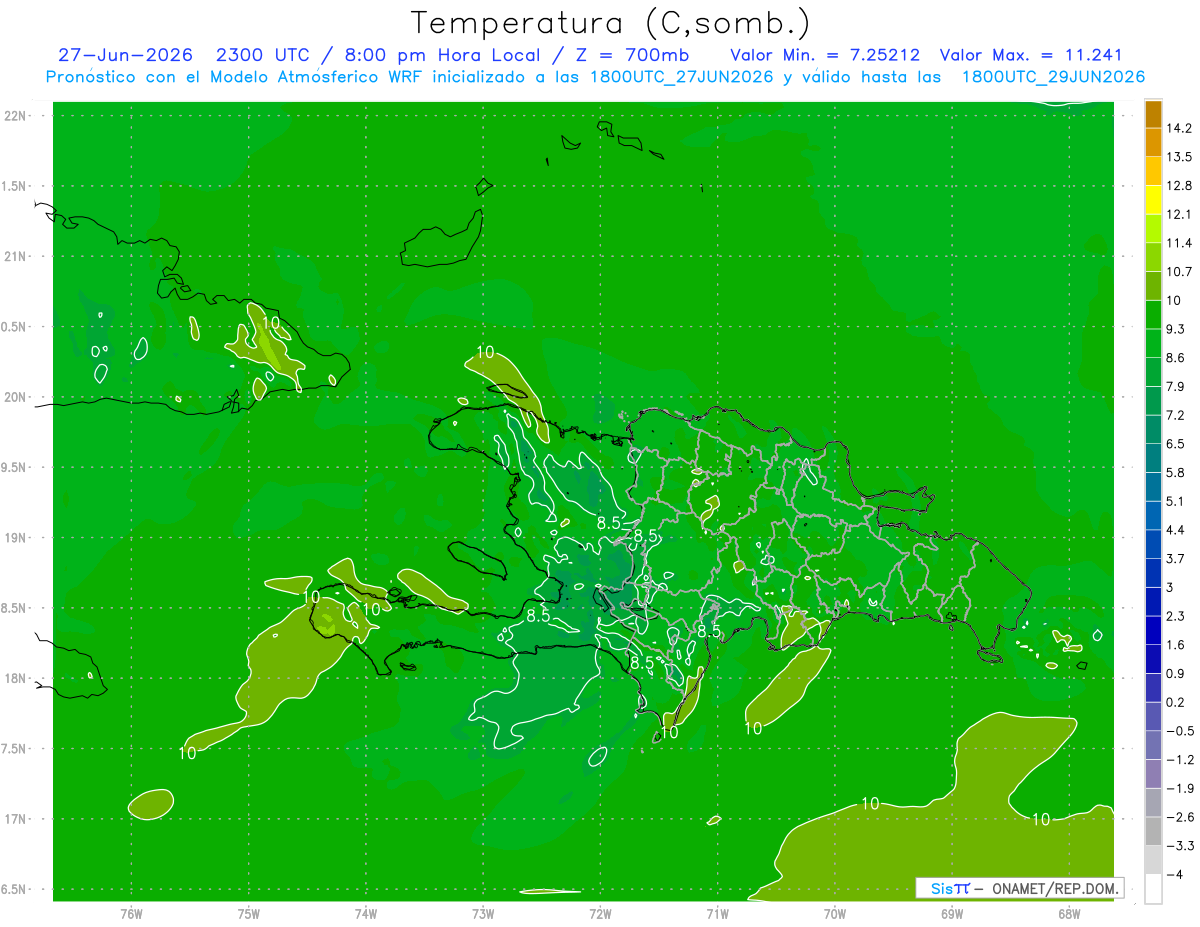Viewport: 1200px width, 927px height.
Task: Click the "69W" longitude axis label
Action: click(x=952, y=914)
